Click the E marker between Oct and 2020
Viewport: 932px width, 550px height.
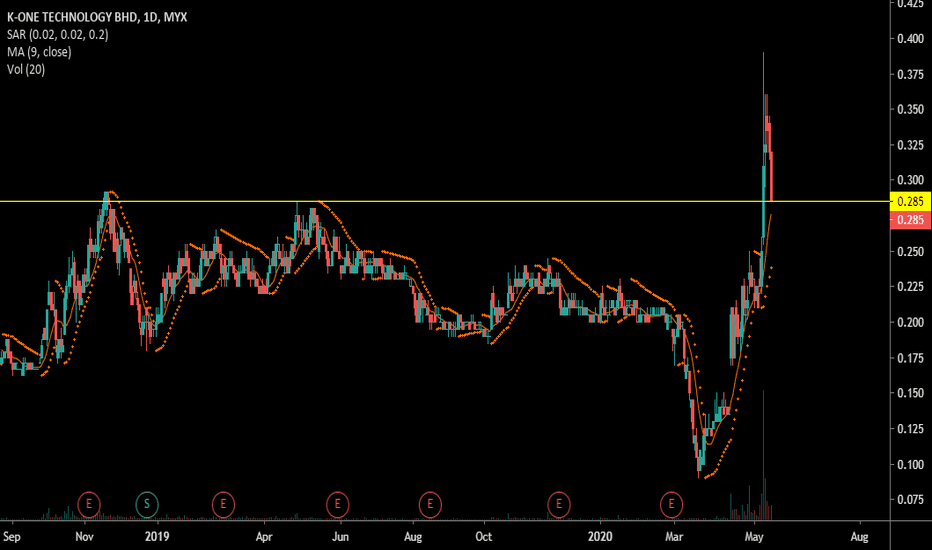click(x=559, y=504)
